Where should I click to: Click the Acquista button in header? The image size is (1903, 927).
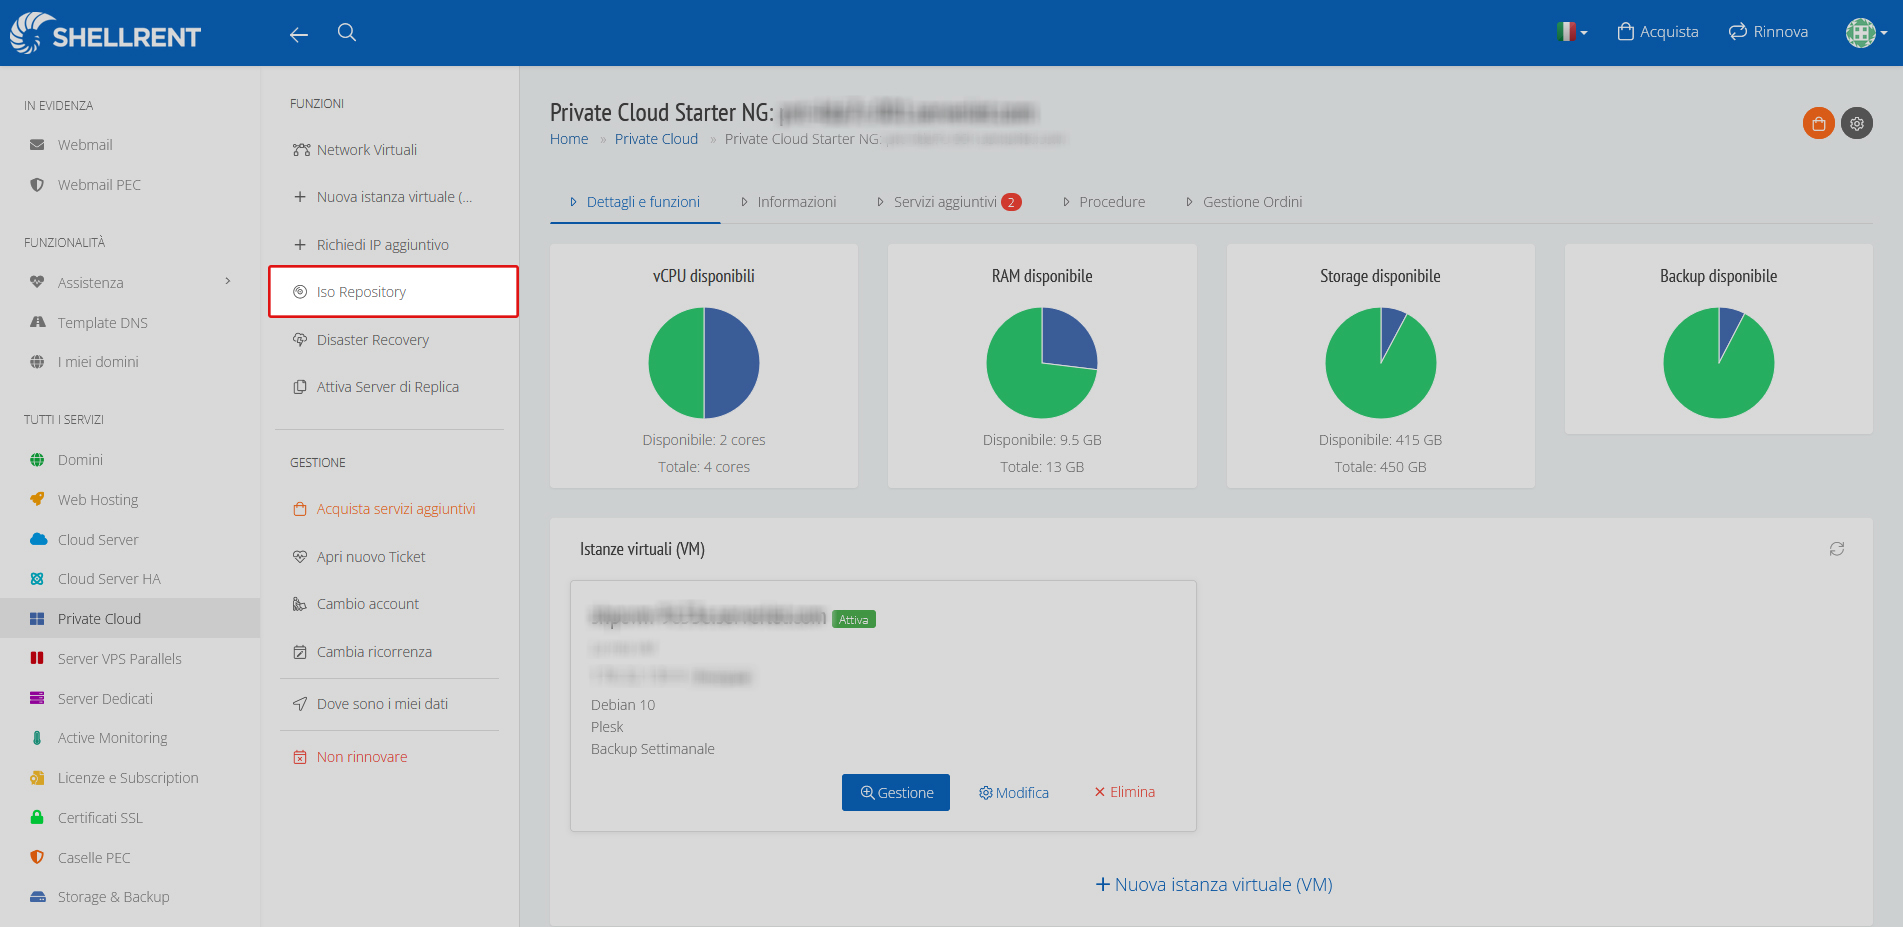1658,32
